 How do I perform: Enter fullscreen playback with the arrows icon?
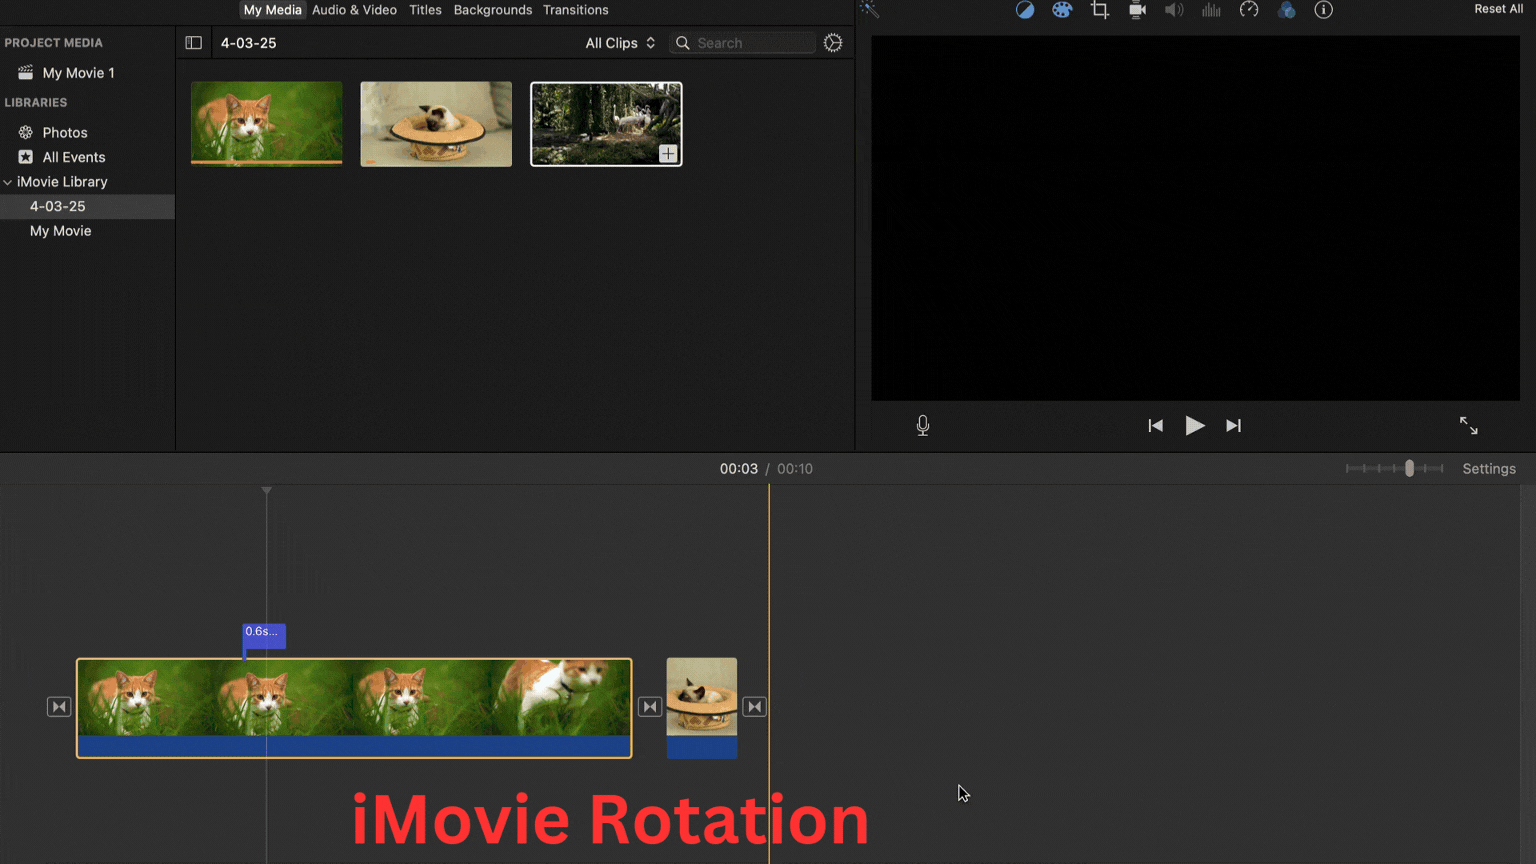click(1469, 426)
